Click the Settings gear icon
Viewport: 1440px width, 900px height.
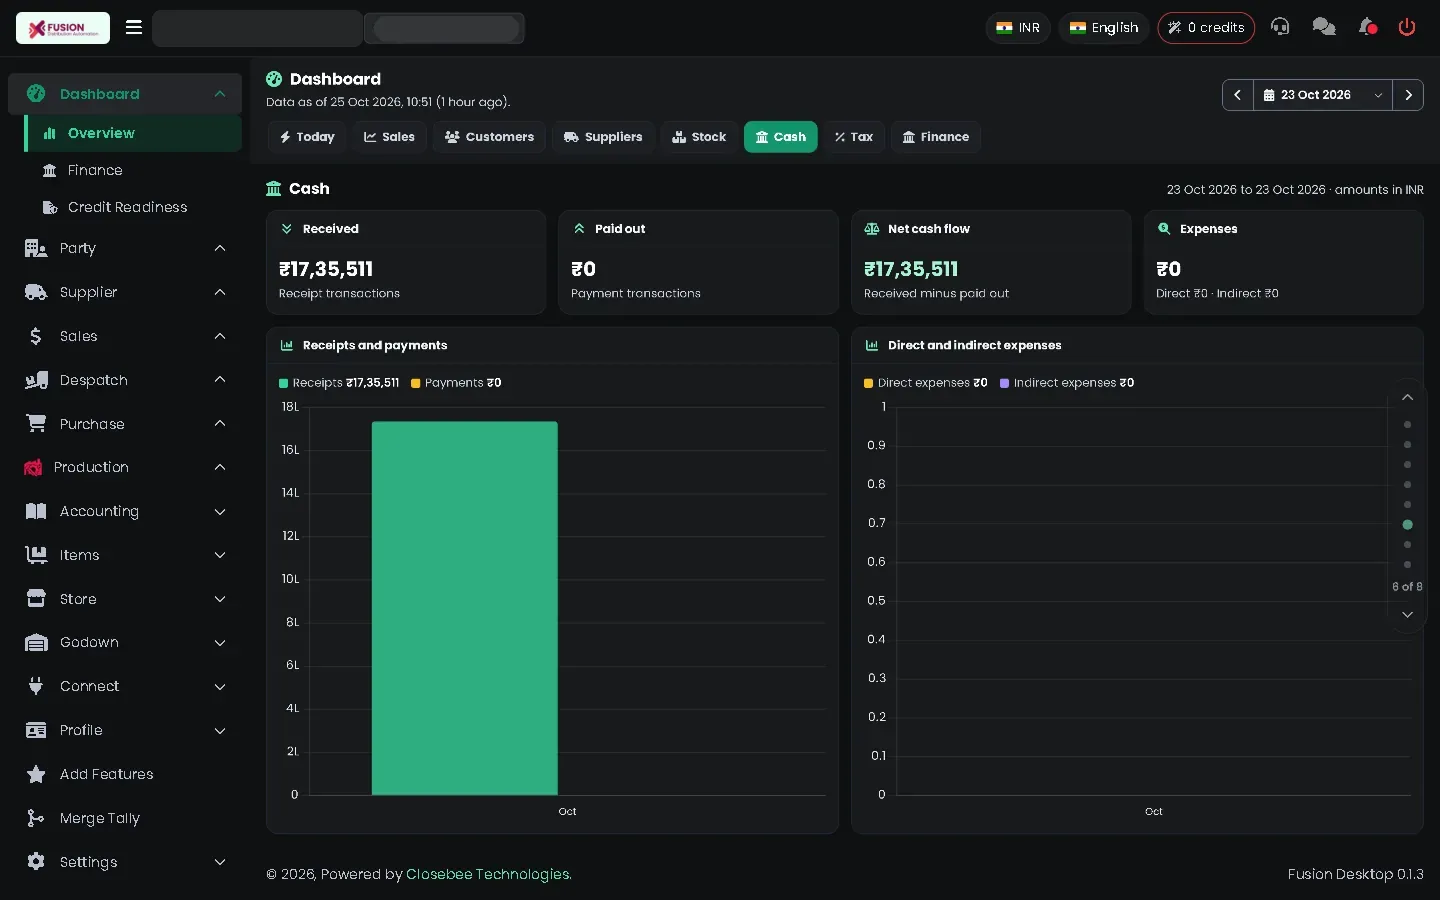[x=36, y=862]
